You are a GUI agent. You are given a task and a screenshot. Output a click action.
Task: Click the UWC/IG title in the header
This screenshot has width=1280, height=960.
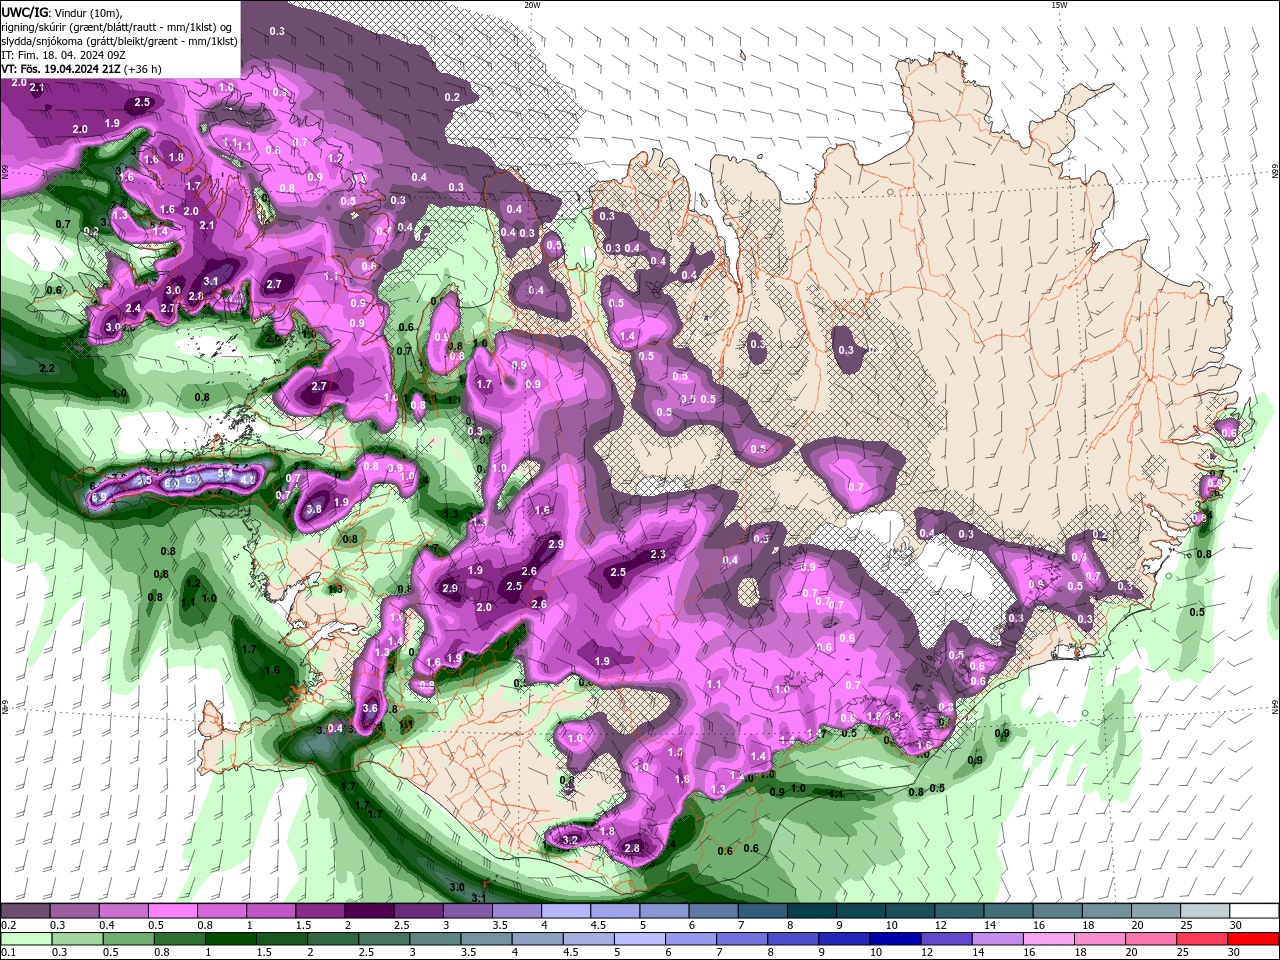[x=24, y=12]
